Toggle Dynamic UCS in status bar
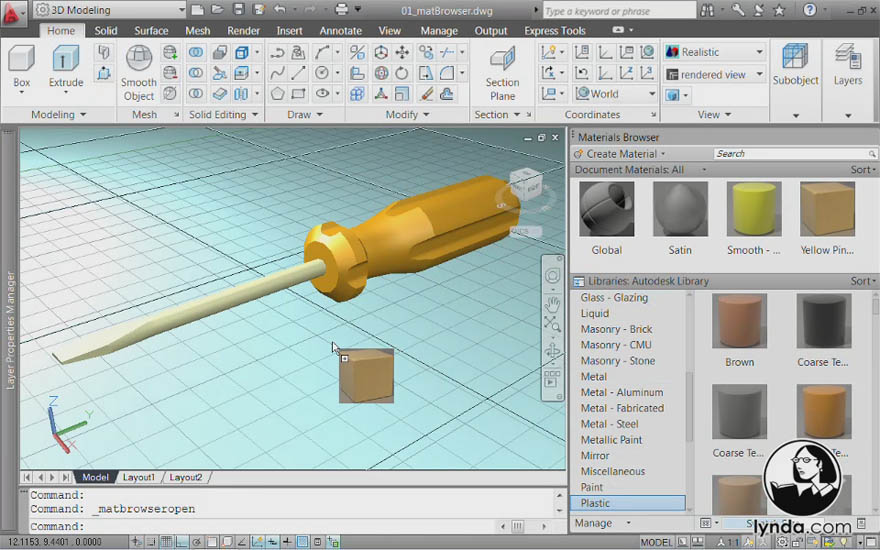880x550 pixels. [257, 542]
